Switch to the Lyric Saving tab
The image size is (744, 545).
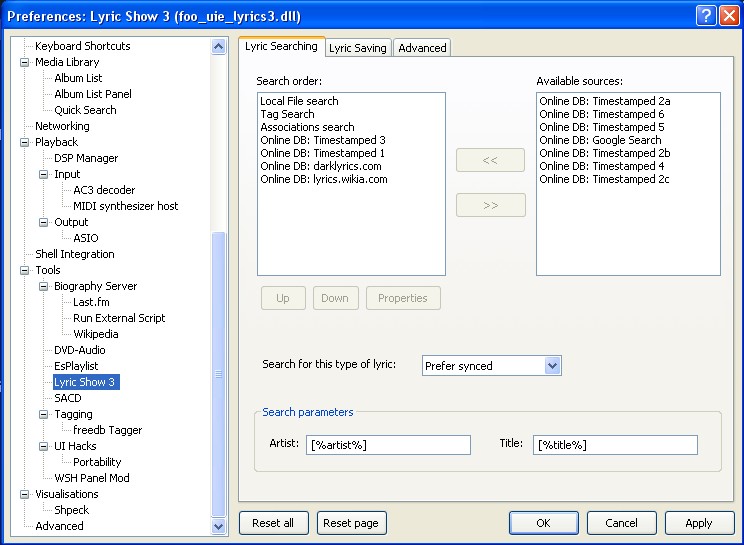point(357,47)
